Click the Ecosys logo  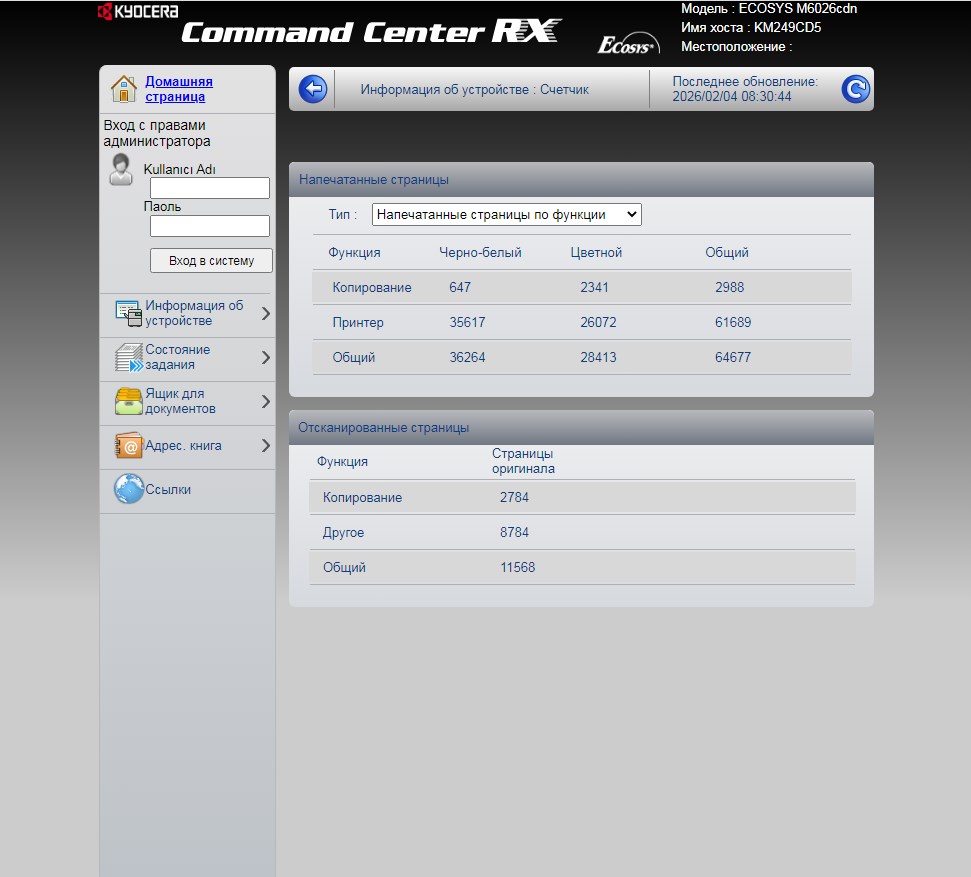pyautogui.click(x=628, y=43)
